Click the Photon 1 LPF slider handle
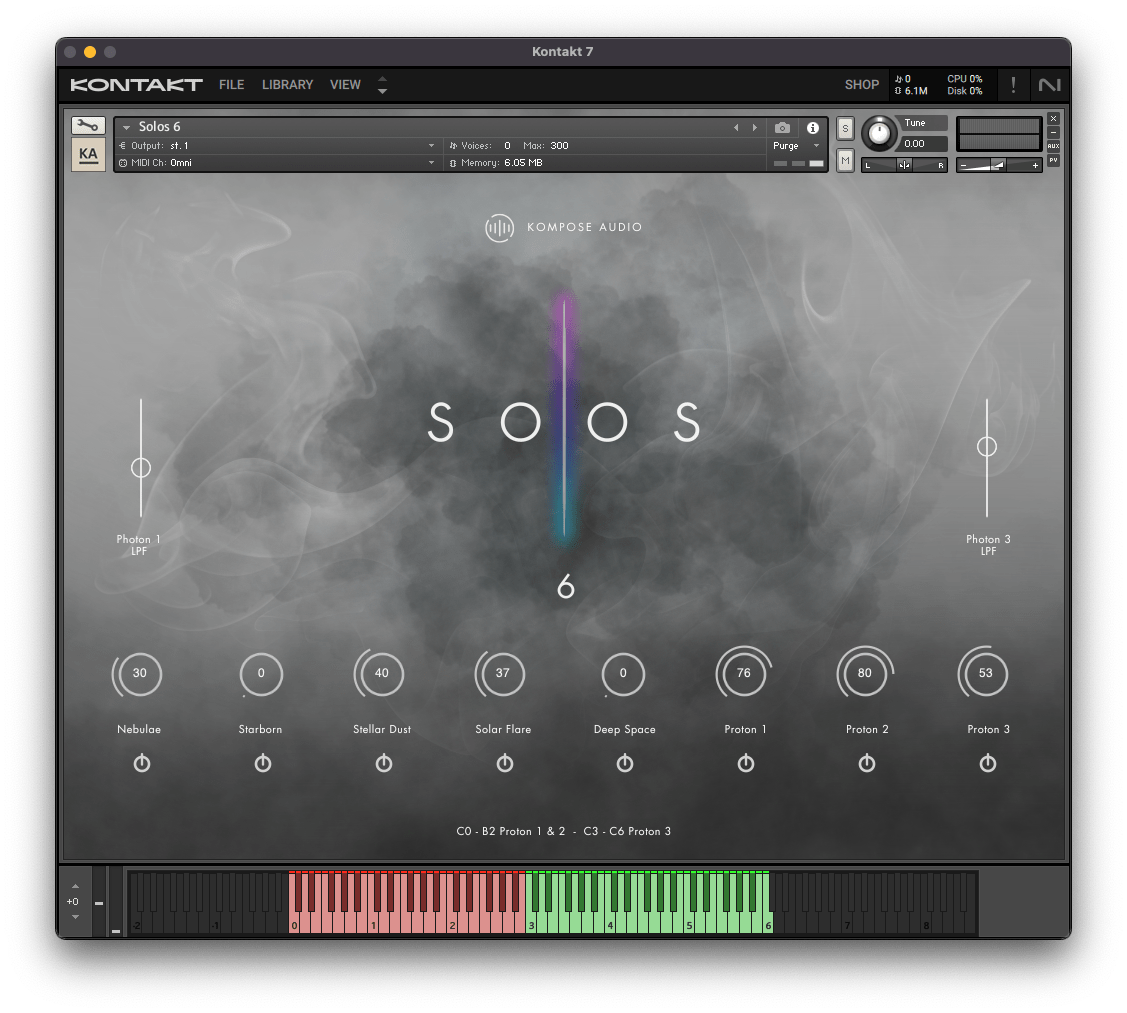 (141, 467)
